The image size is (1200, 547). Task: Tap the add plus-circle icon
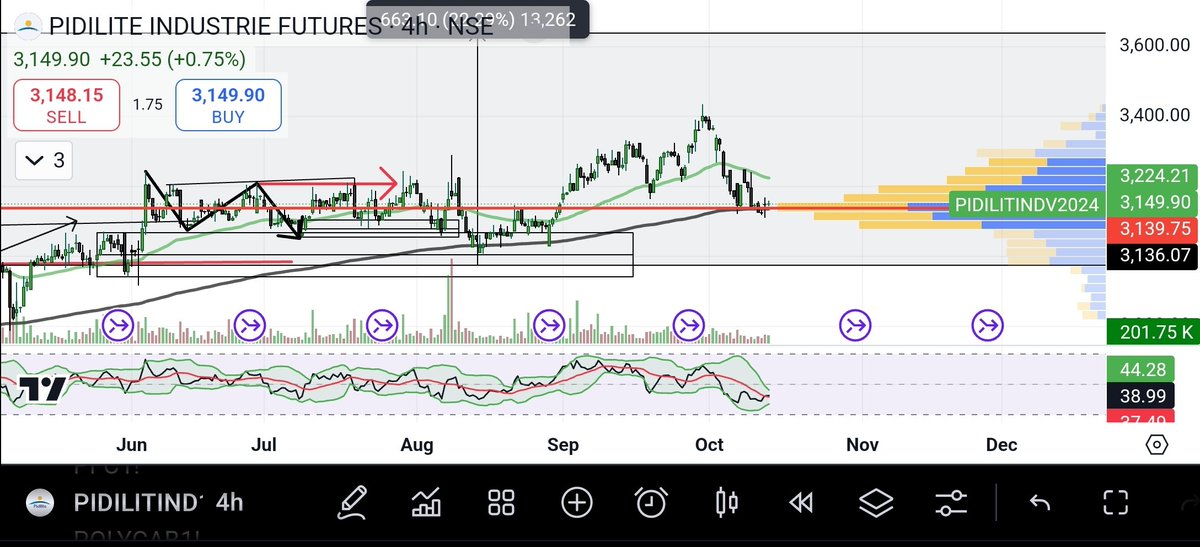577,503
